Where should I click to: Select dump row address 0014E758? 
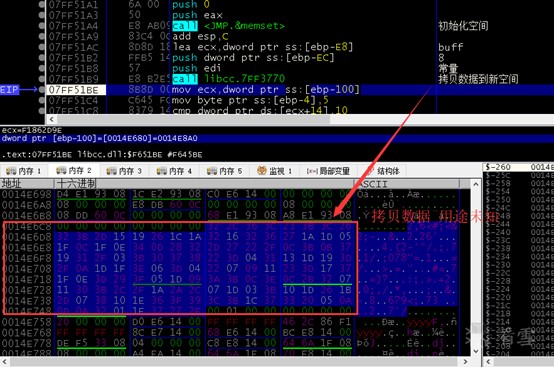click(26, 322)
